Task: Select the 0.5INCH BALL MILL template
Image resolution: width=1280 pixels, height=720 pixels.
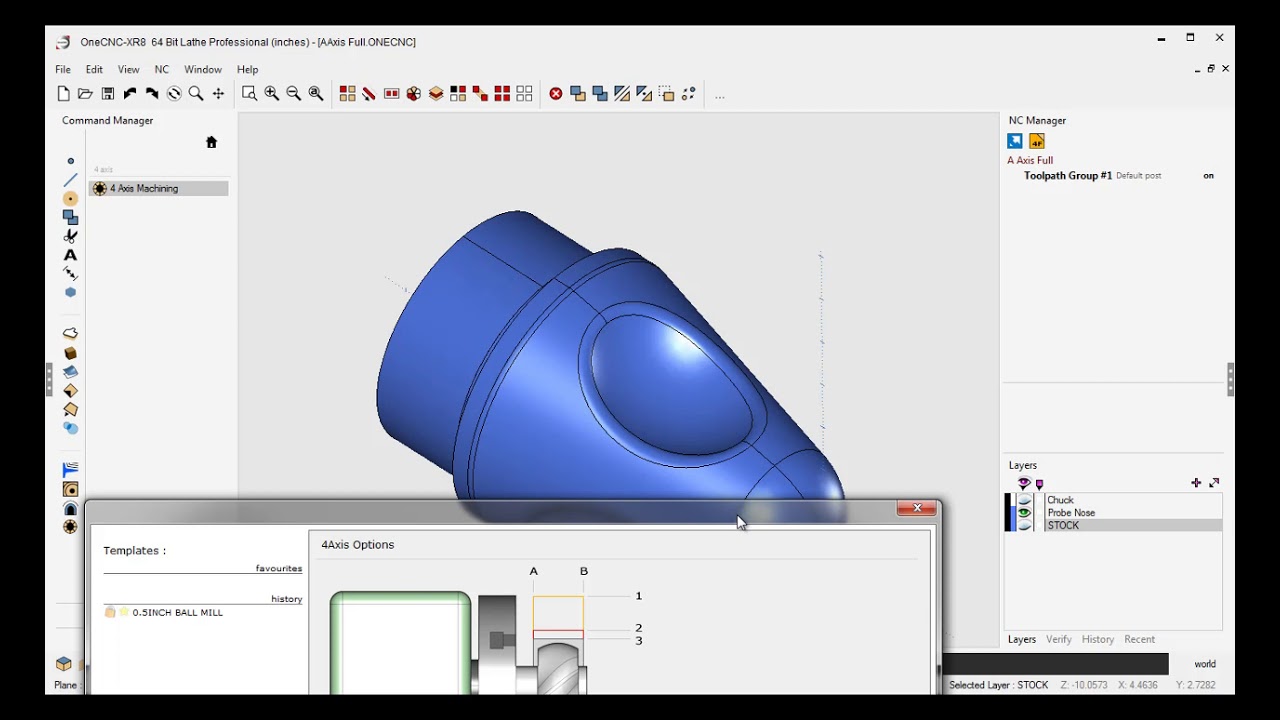Action: tap(177, 612)
